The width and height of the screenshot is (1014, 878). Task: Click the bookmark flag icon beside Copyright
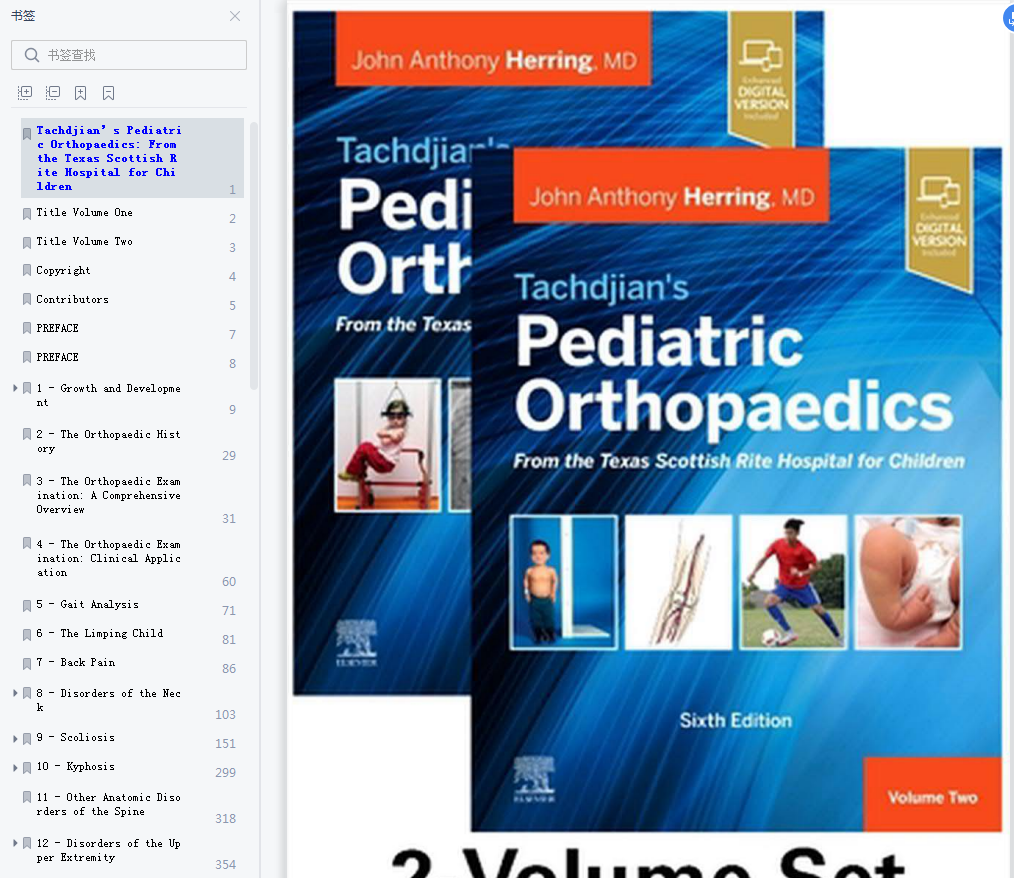click(27, 270)
